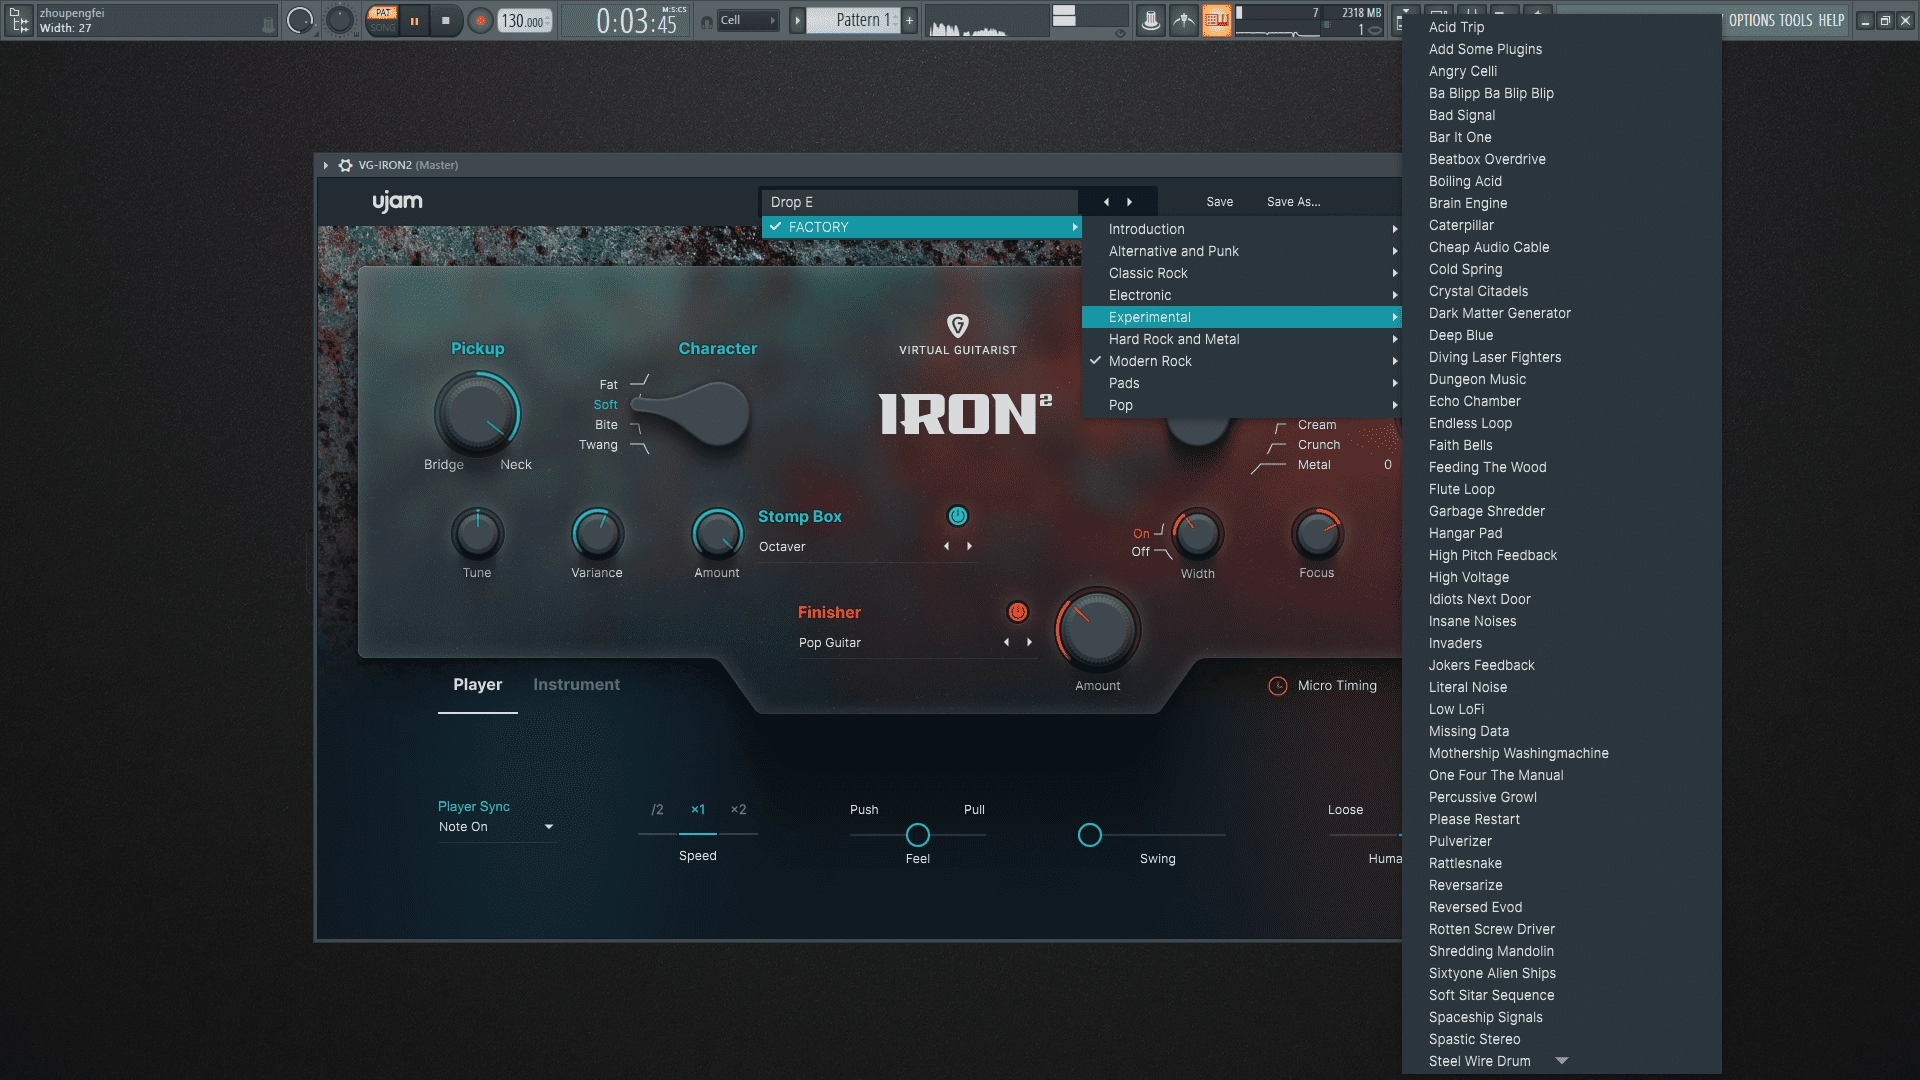Image resolution: width=1920 pixels, height=1080 pixels.
Task: Open the Experimental preset category
Action: click(x=1242, y=317)
